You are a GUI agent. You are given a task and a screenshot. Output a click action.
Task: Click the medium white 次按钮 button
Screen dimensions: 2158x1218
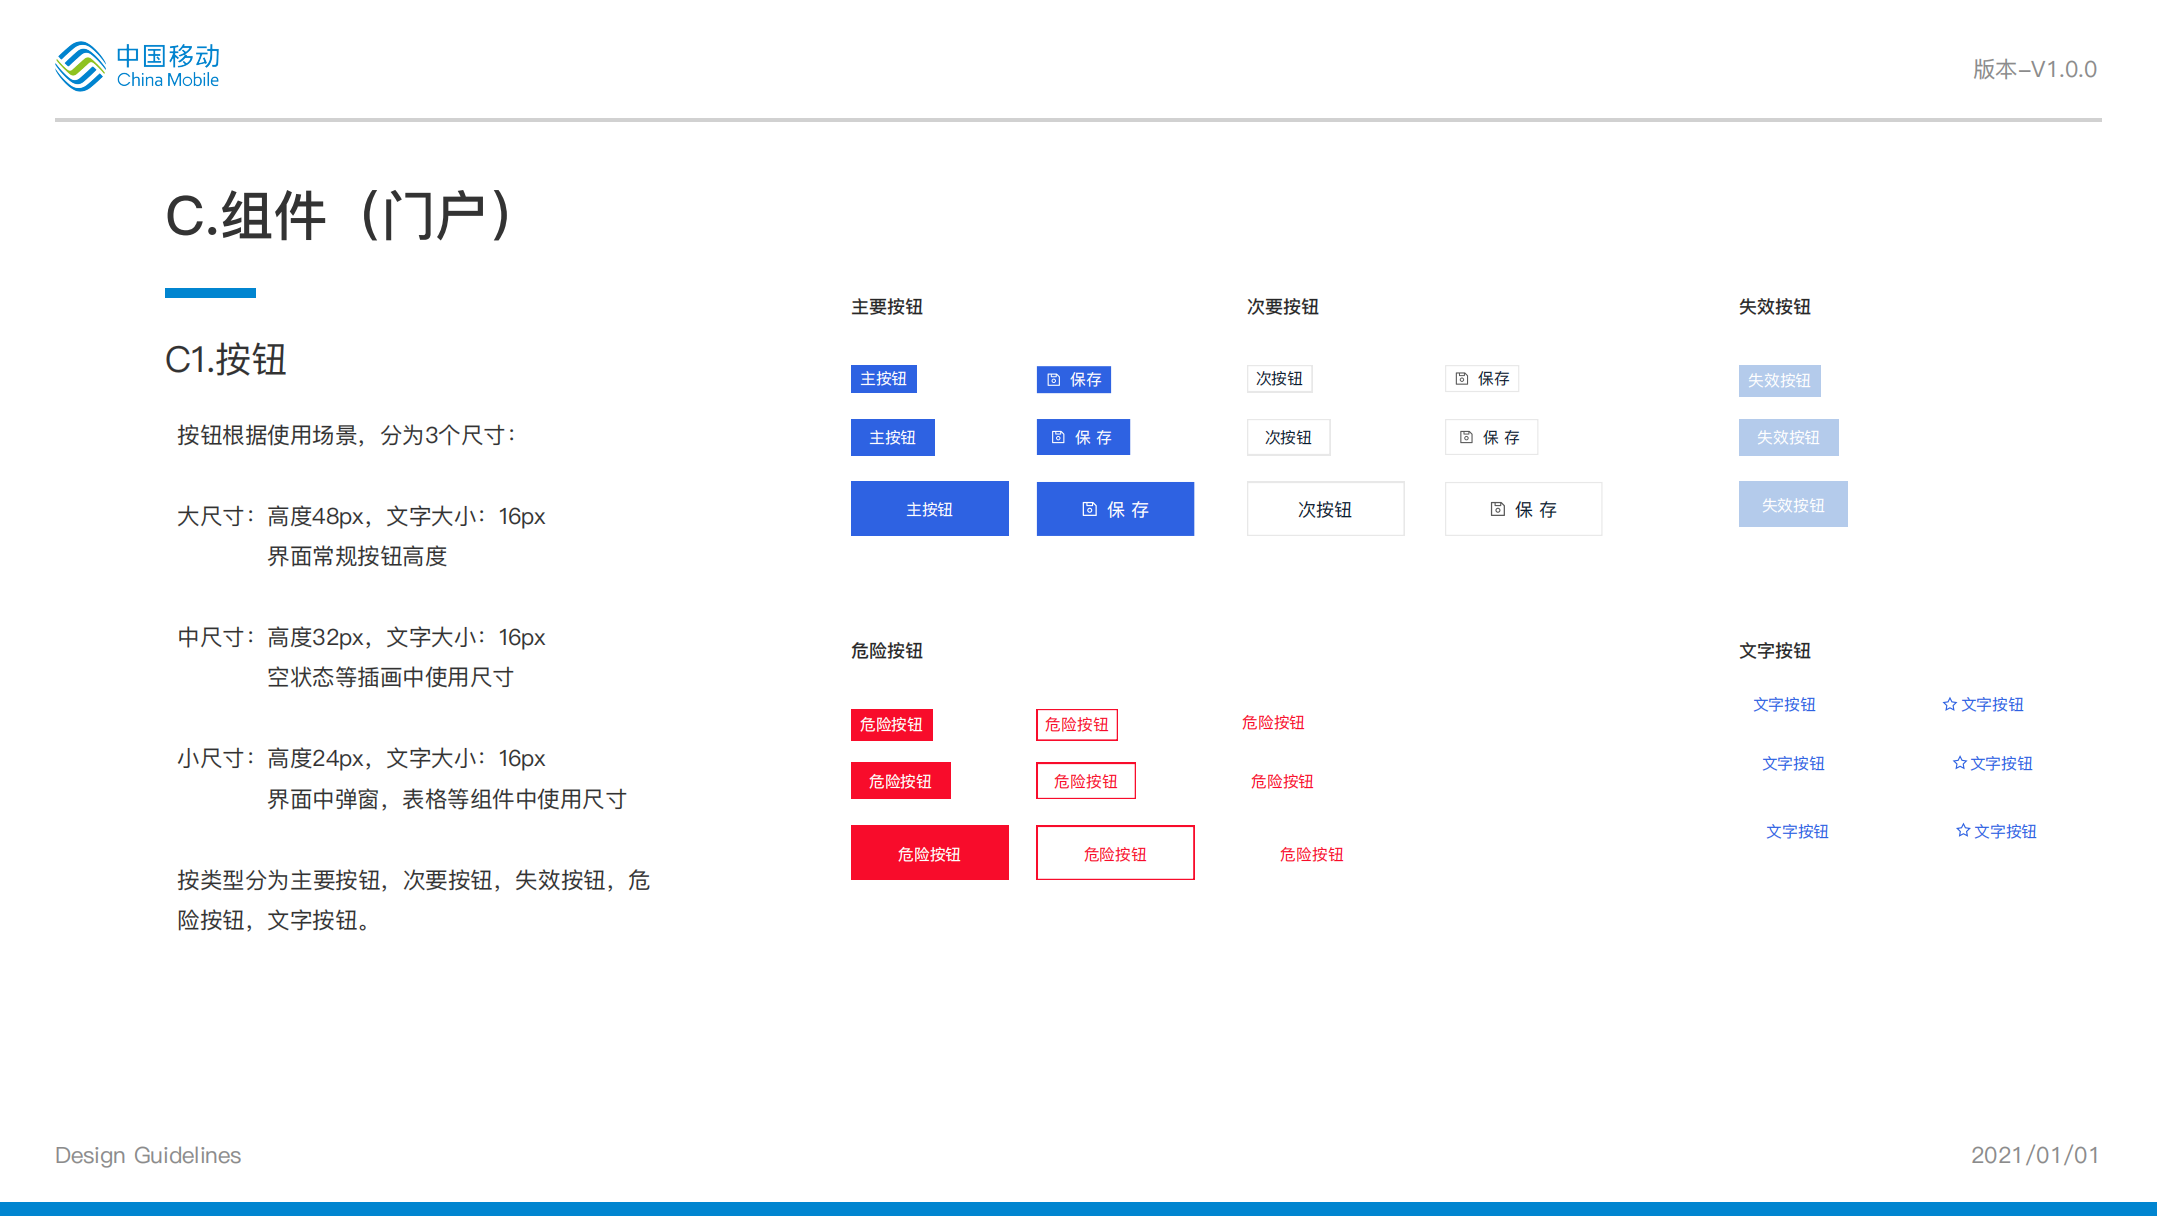click(x=1288, y=437)
